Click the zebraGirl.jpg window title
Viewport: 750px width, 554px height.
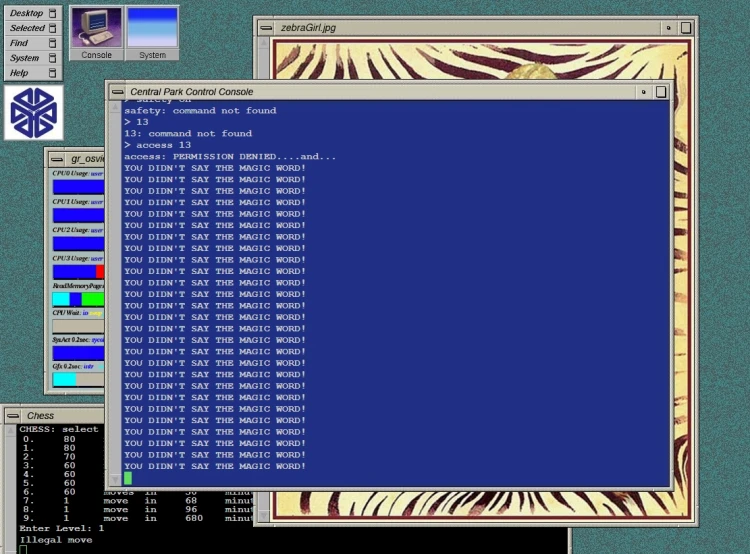click(309, 28)
